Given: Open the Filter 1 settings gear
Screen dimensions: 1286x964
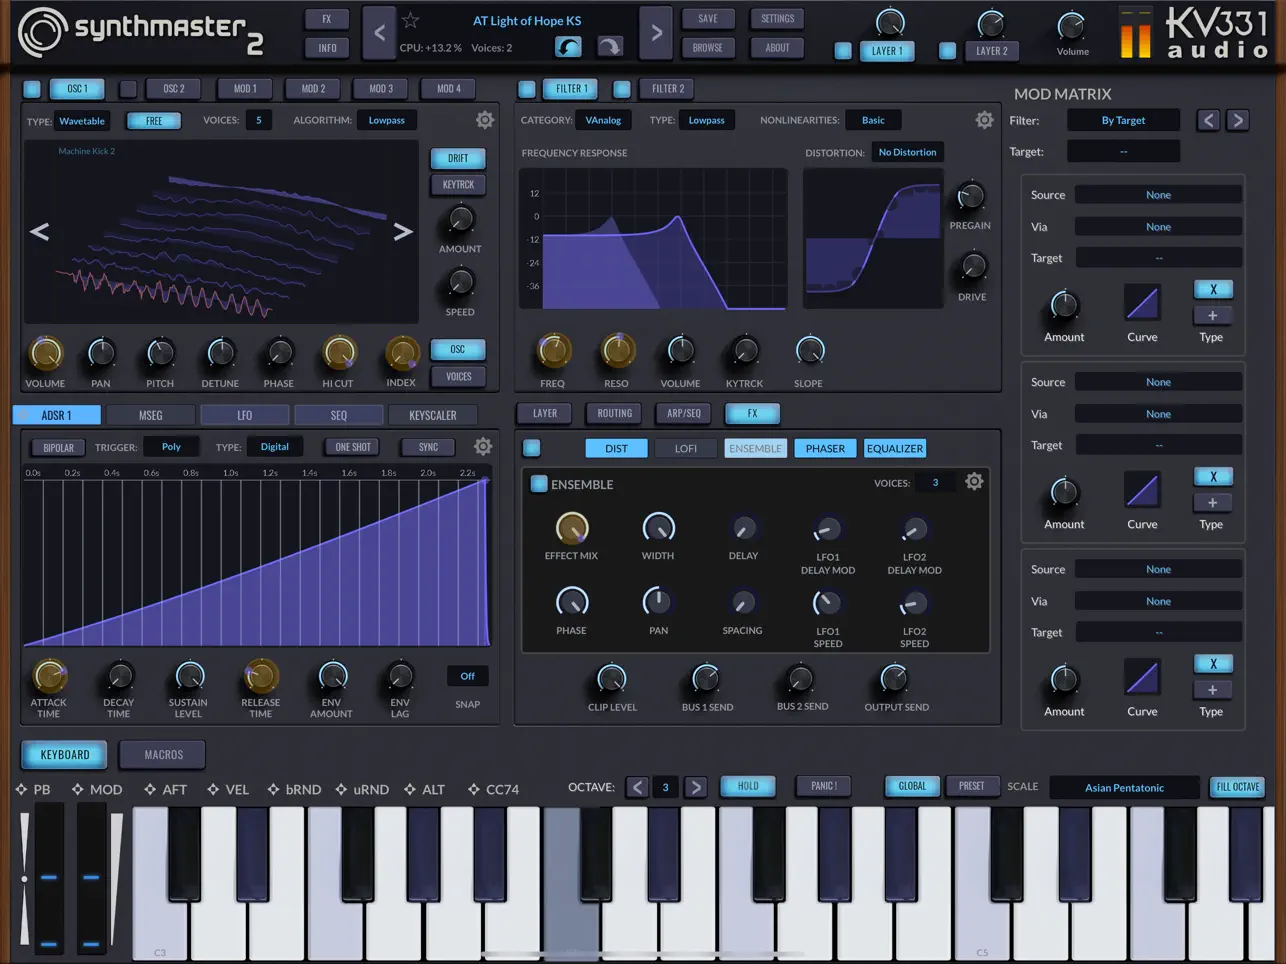Looking at the screenshot, I should 984,119.
